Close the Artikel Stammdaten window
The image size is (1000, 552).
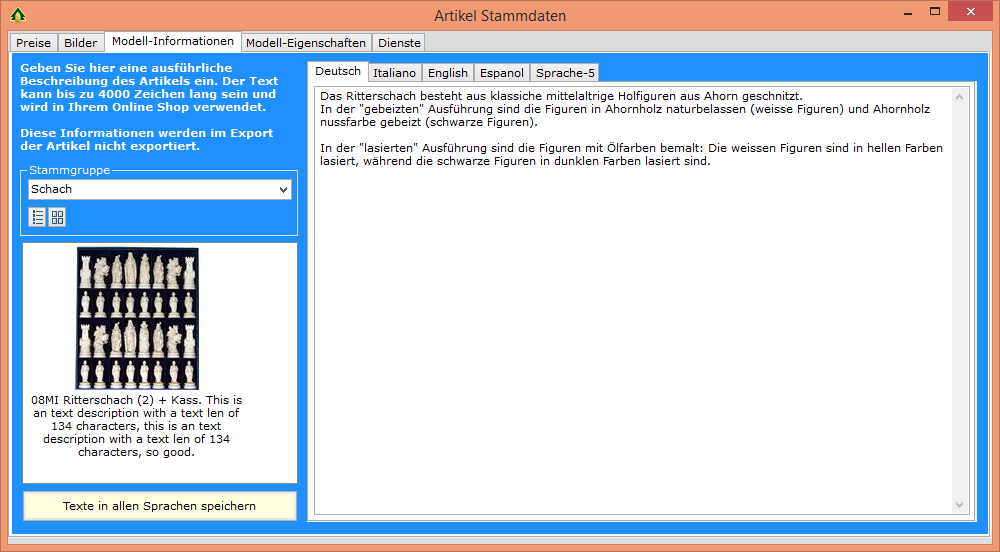pyautogui.click(x=971, y=11)
